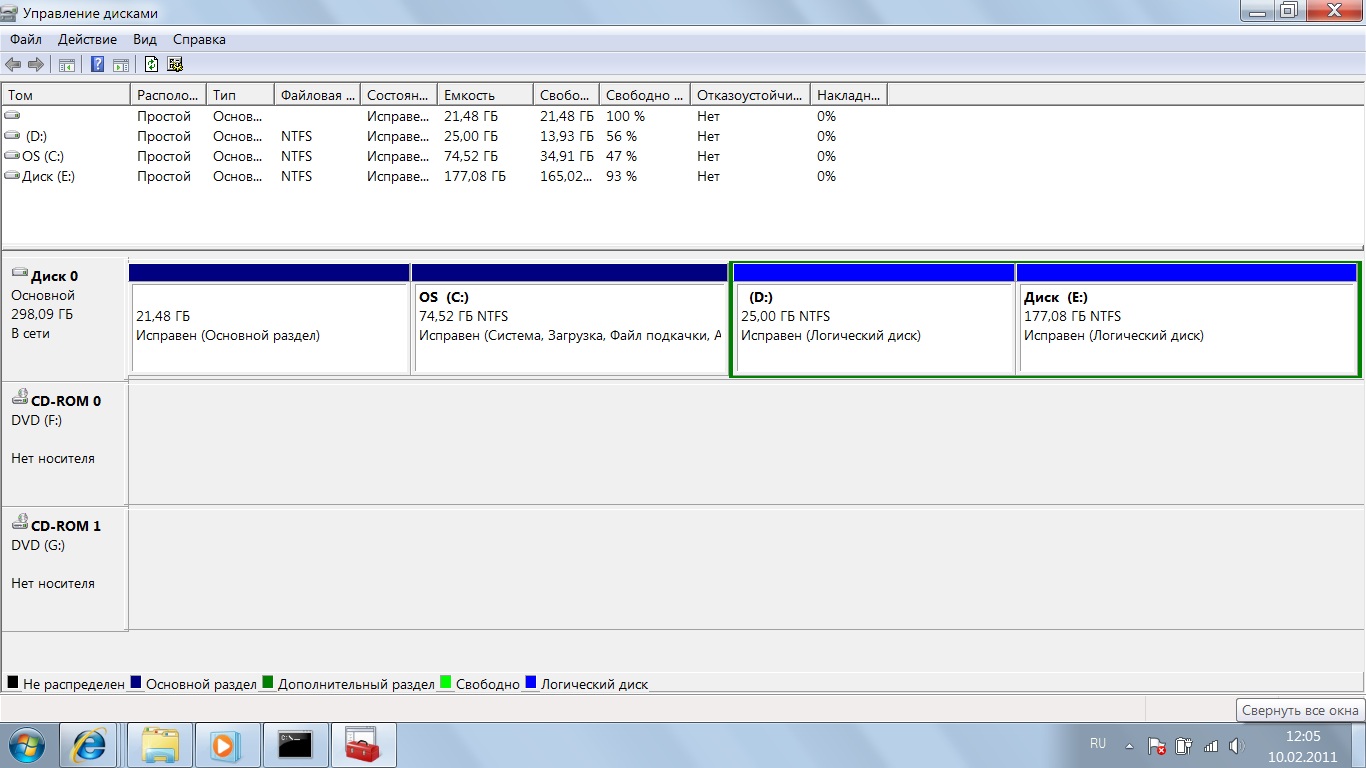Click the Back arrow in the toolbar
The width and height of the screenshot is (1366, 768).
pyautogui.click(x=13, y=64)
